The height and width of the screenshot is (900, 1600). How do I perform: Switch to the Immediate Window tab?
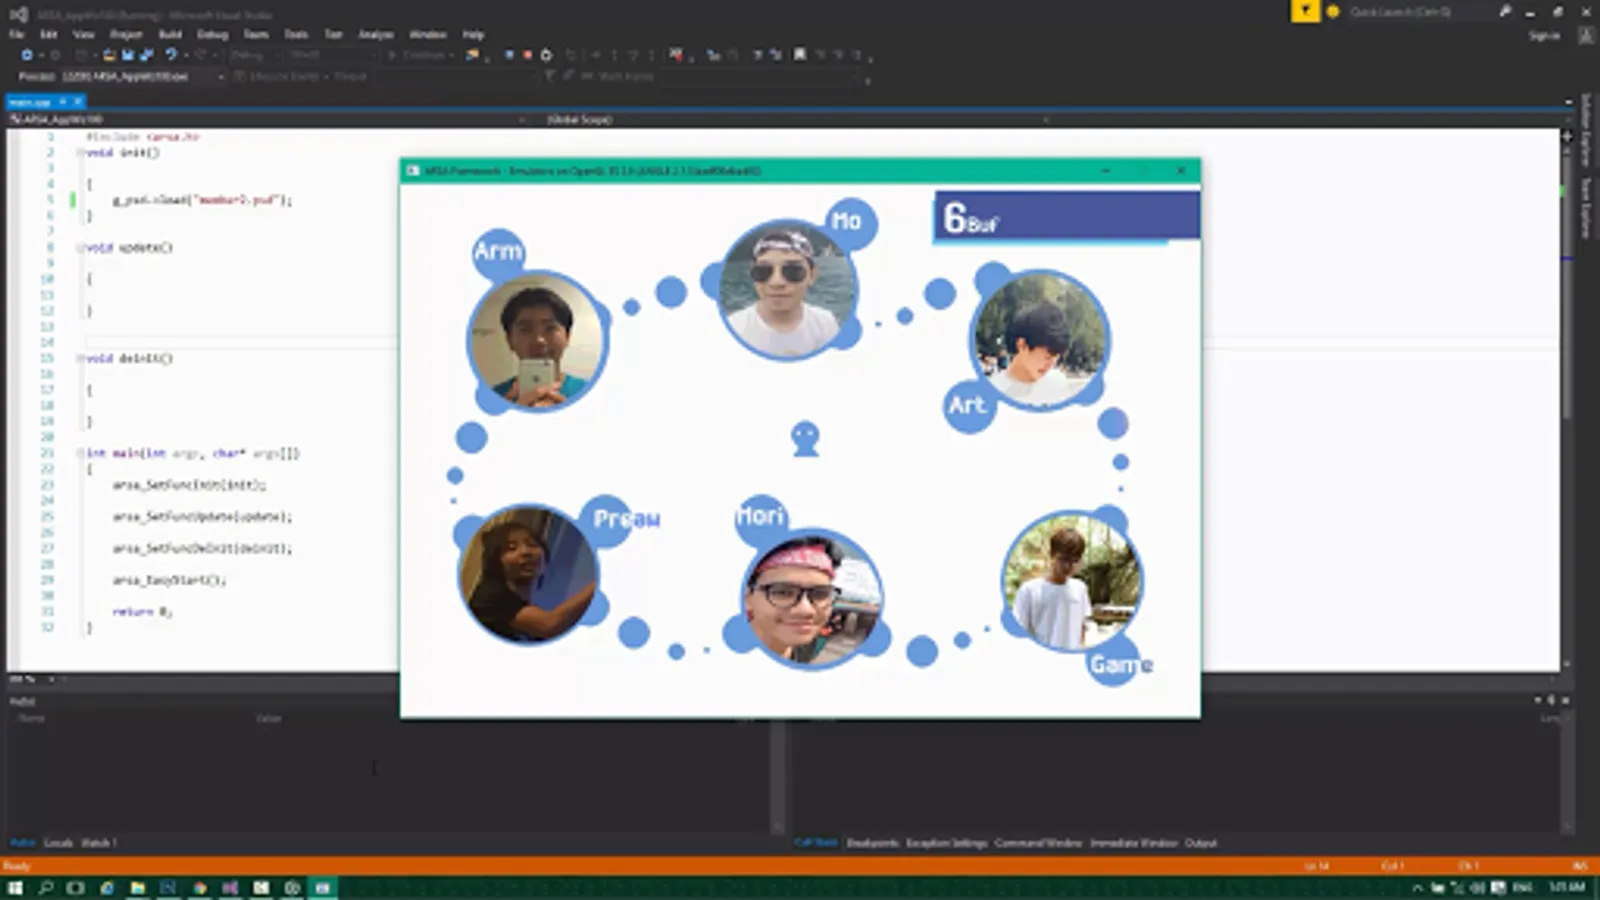click(x=1134, y=843)
